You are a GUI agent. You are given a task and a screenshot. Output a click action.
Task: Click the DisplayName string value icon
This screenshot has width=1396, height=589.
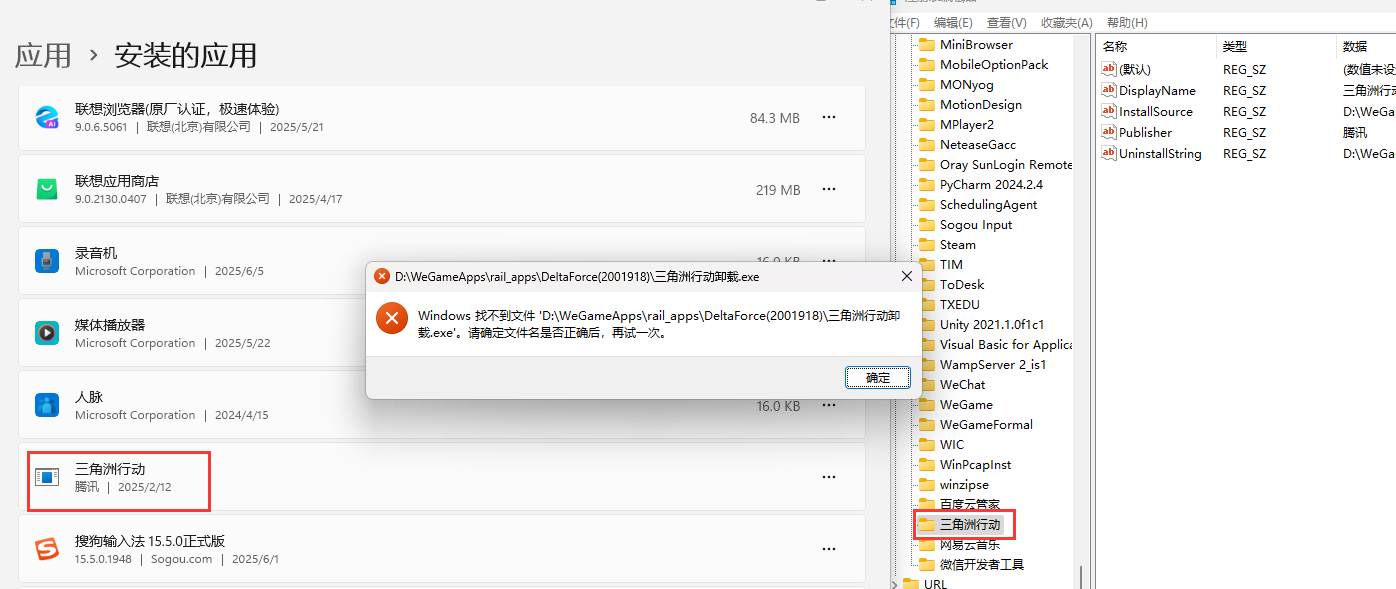(x=1109, y=90)
